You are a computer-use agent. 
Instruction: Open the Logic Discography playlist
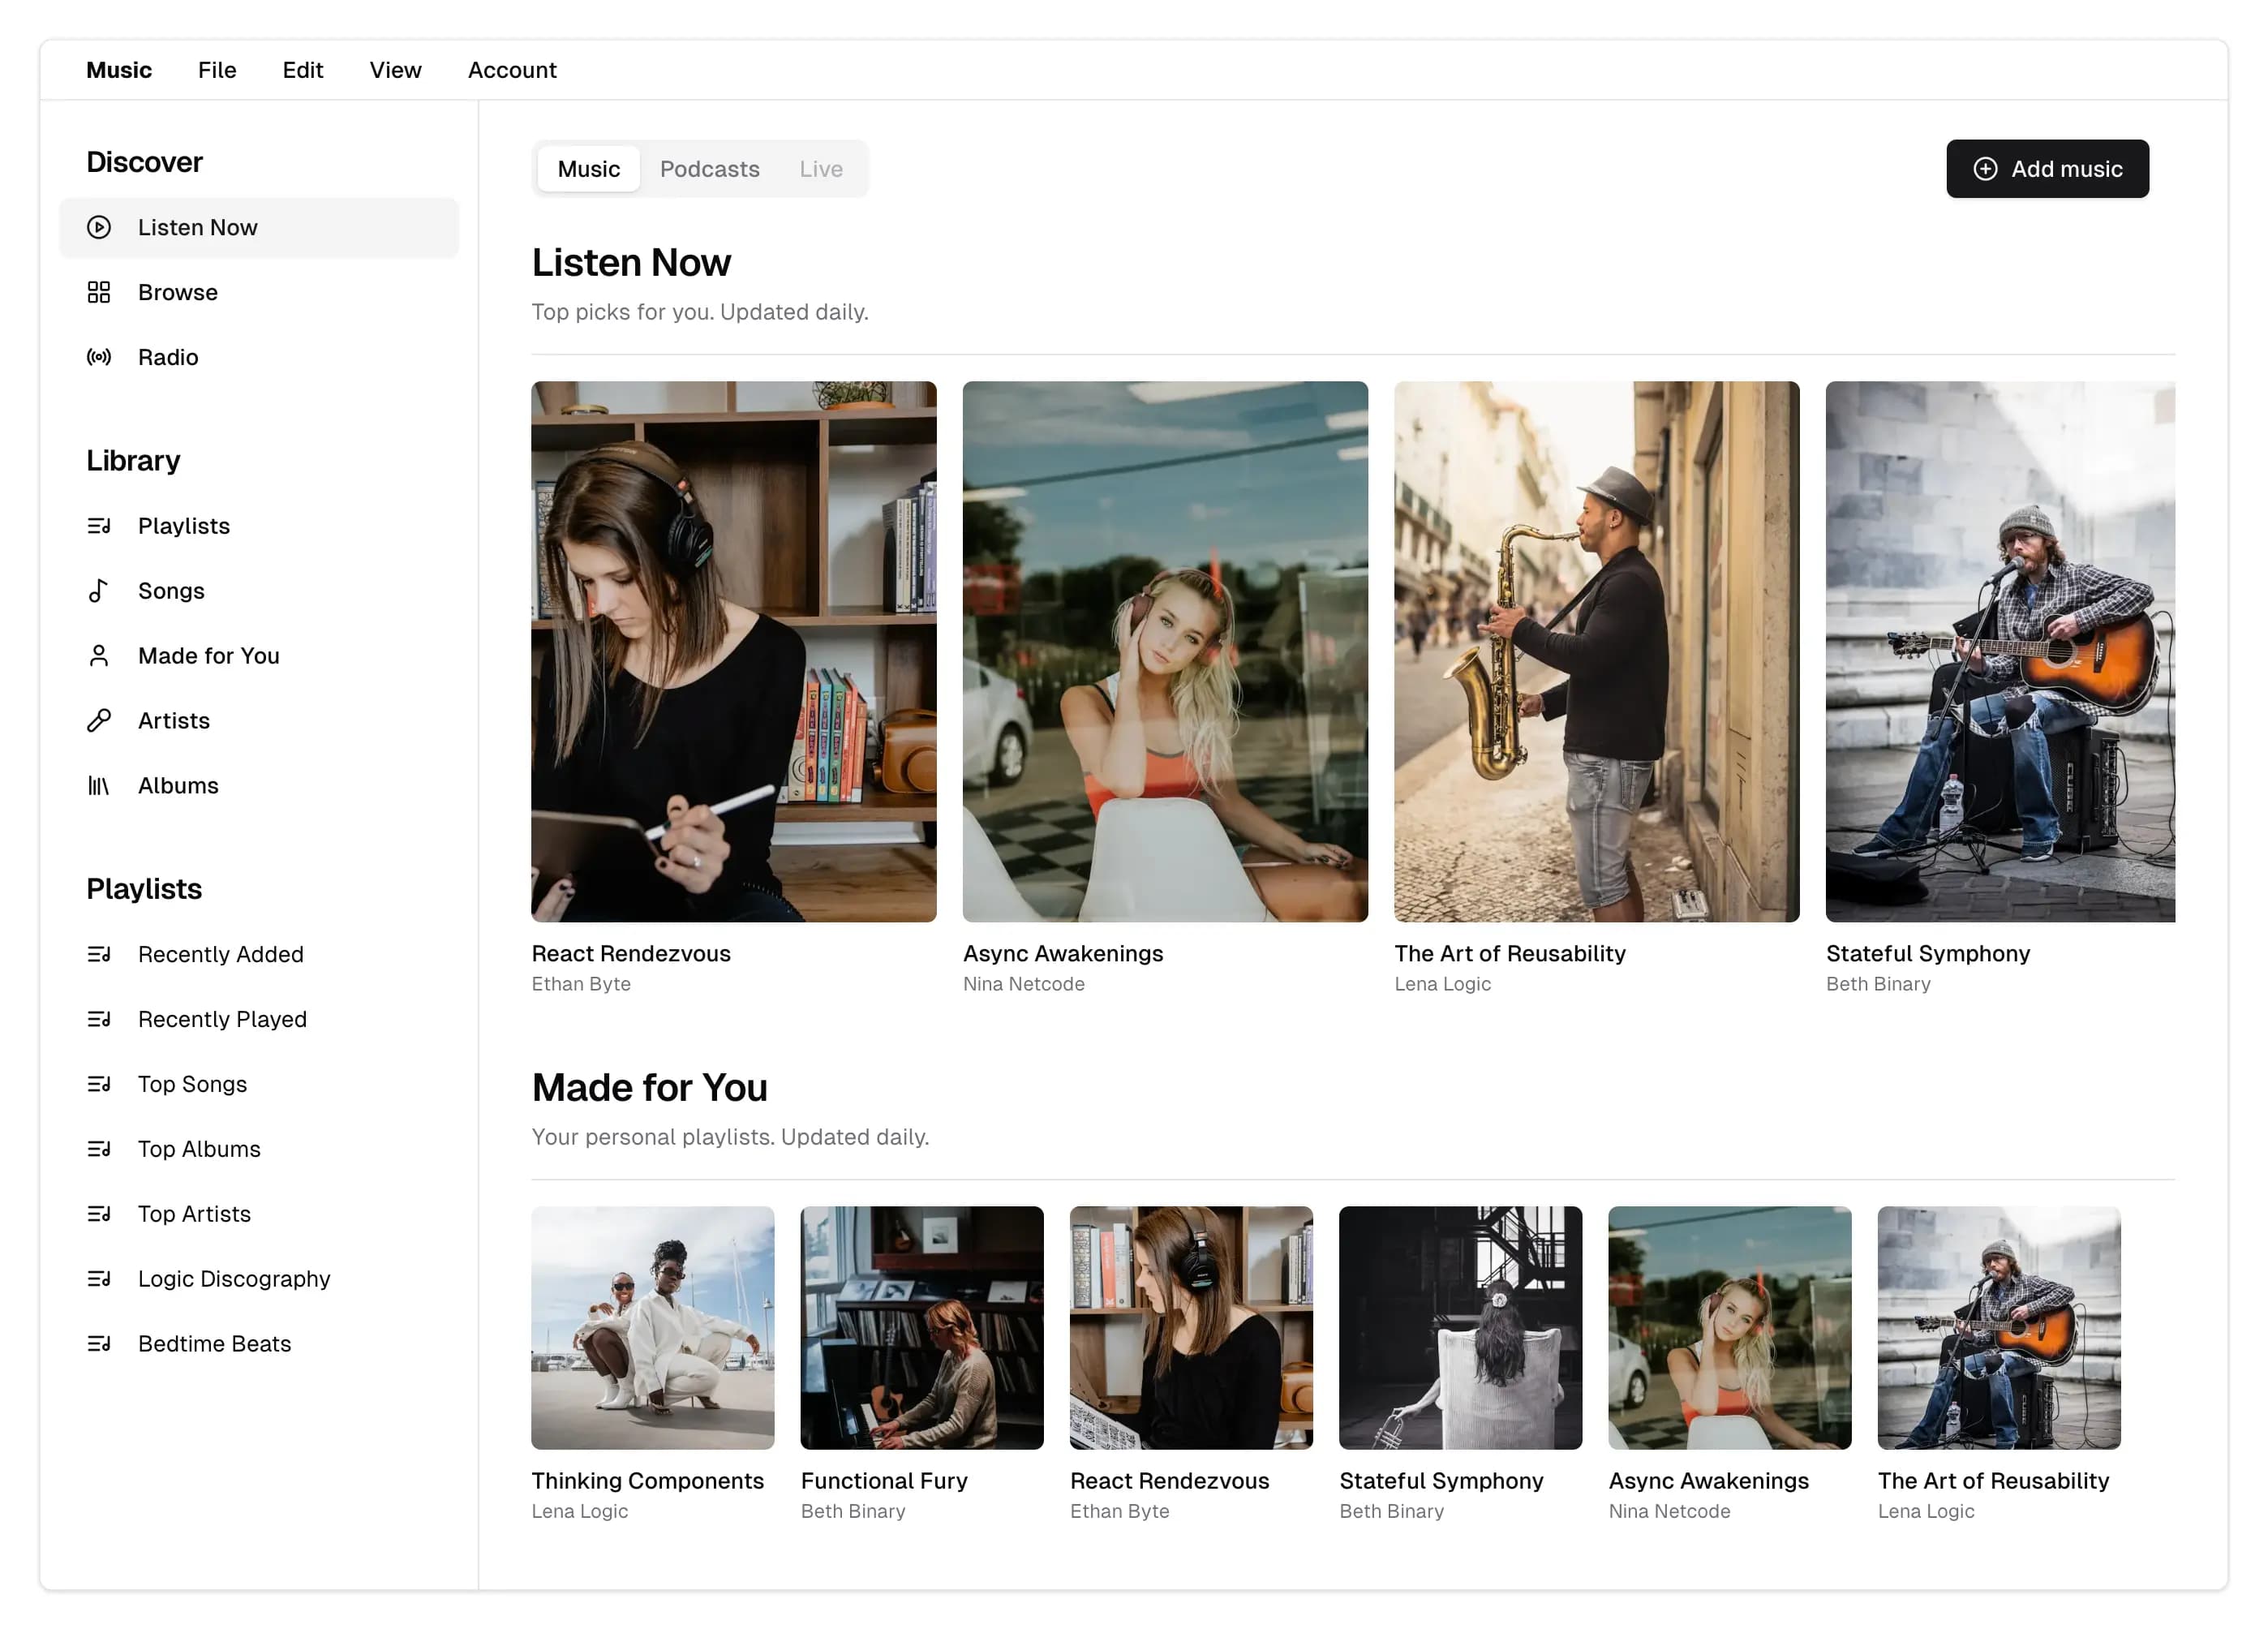pyautogui.click(x=234, y=1281)
